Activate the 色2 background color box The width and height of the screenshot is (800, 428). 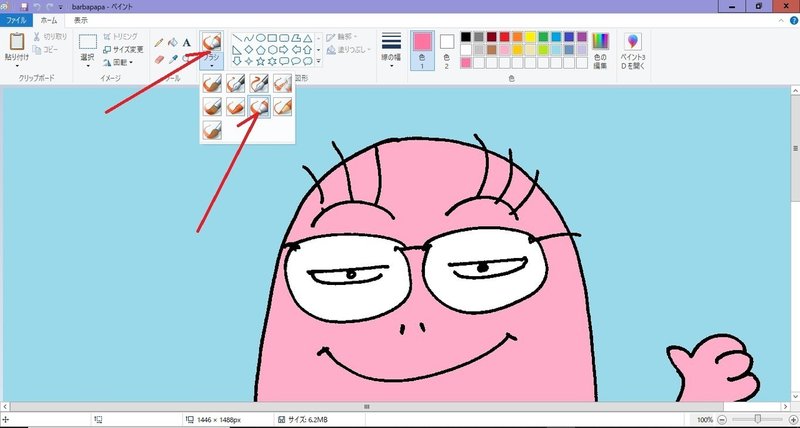click(x=446, y=50)
